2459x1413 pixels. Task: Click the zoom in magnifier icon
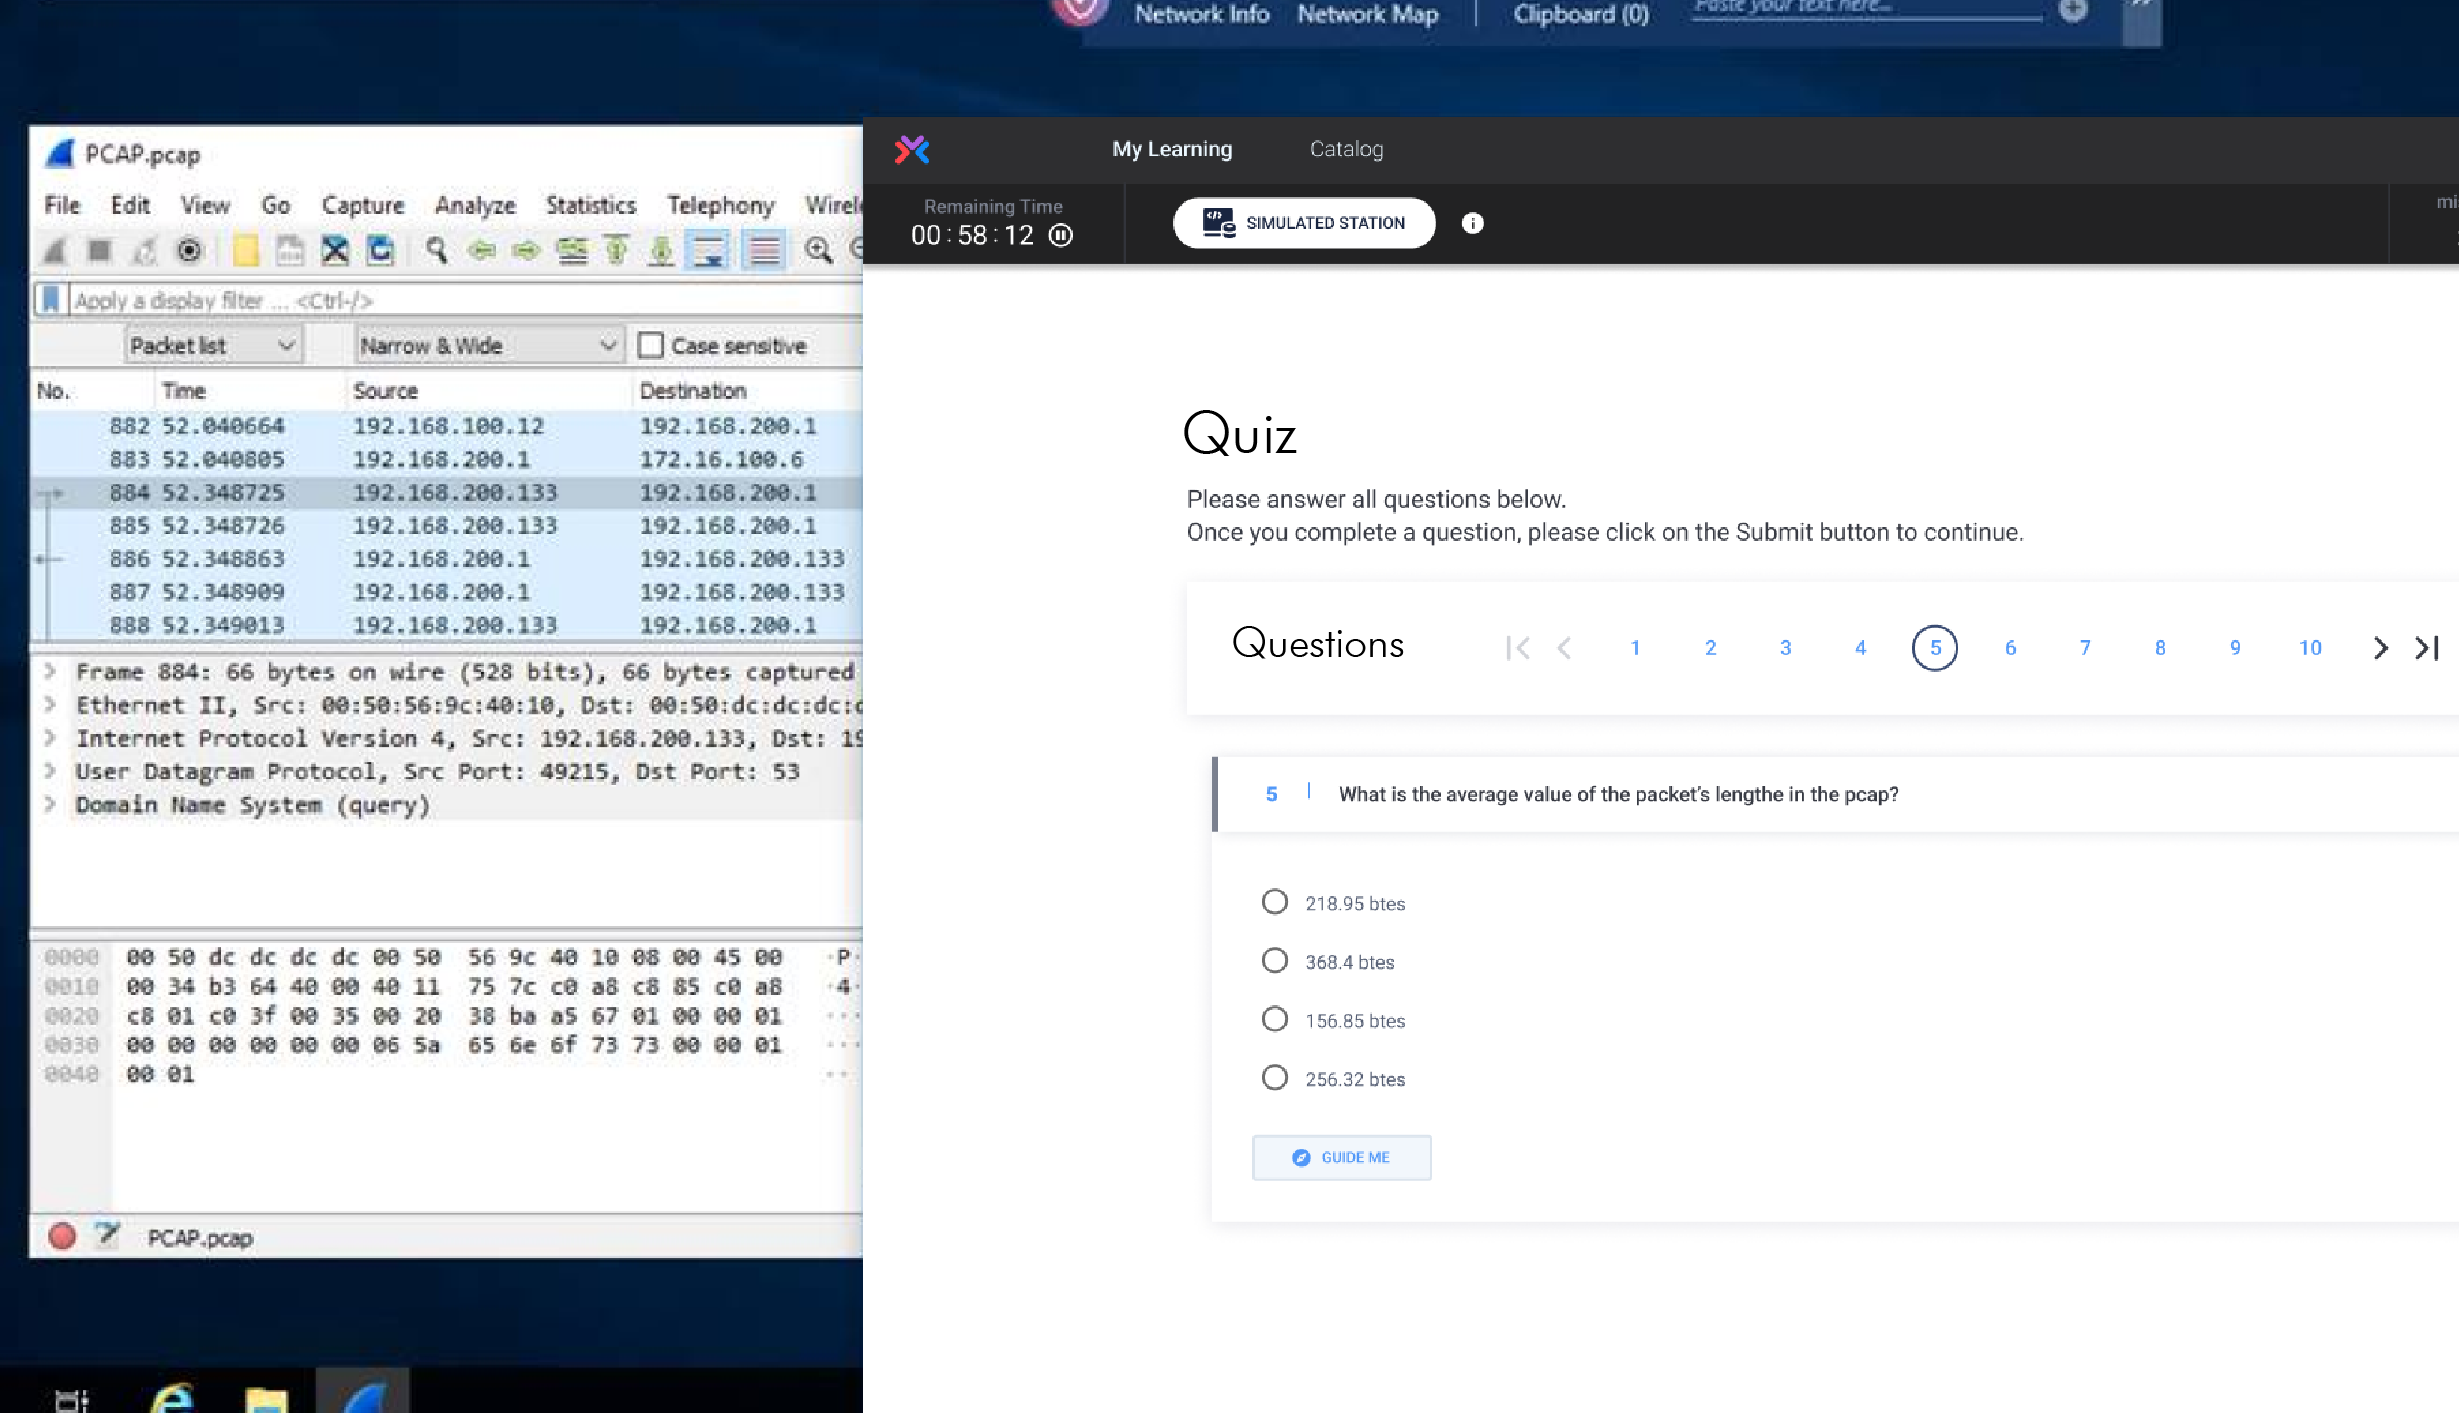(x=818, y=250)
